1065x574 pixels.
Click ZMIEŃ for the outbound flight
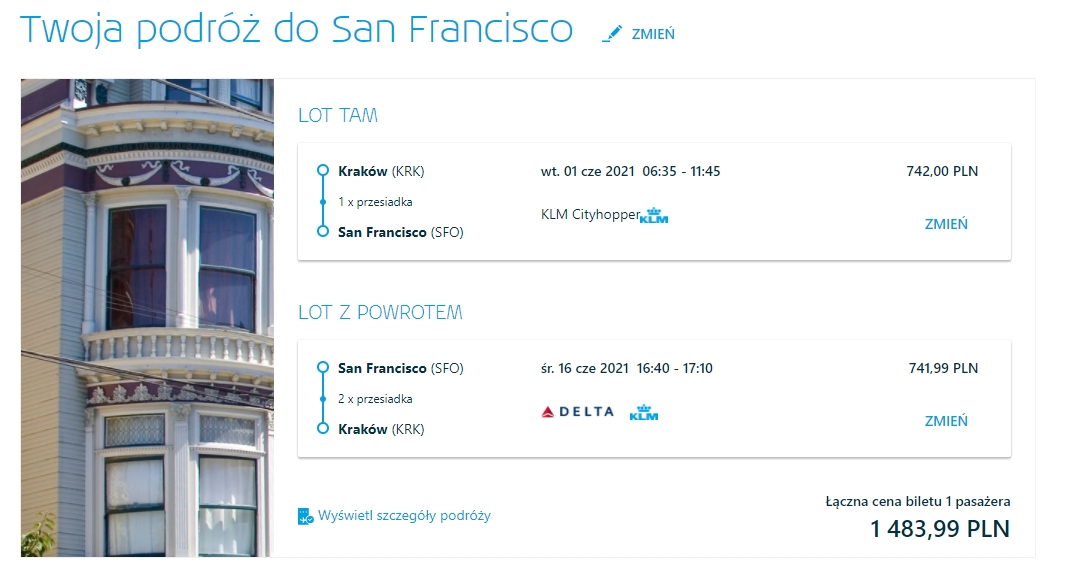pos(945,224)
